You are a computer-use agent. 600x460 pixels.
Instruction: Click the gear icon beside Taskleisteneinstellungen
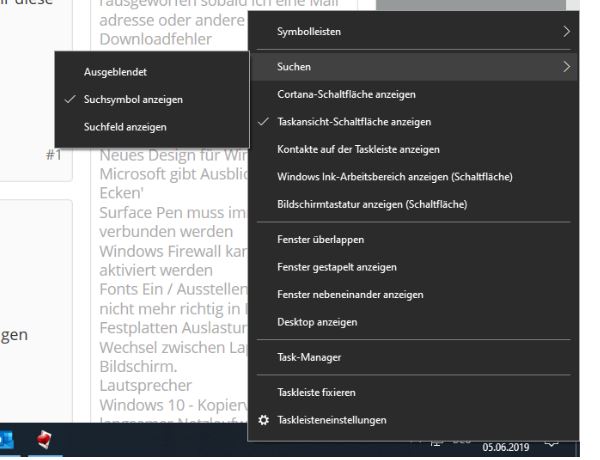pyautogui.click(x=263, y=420)
